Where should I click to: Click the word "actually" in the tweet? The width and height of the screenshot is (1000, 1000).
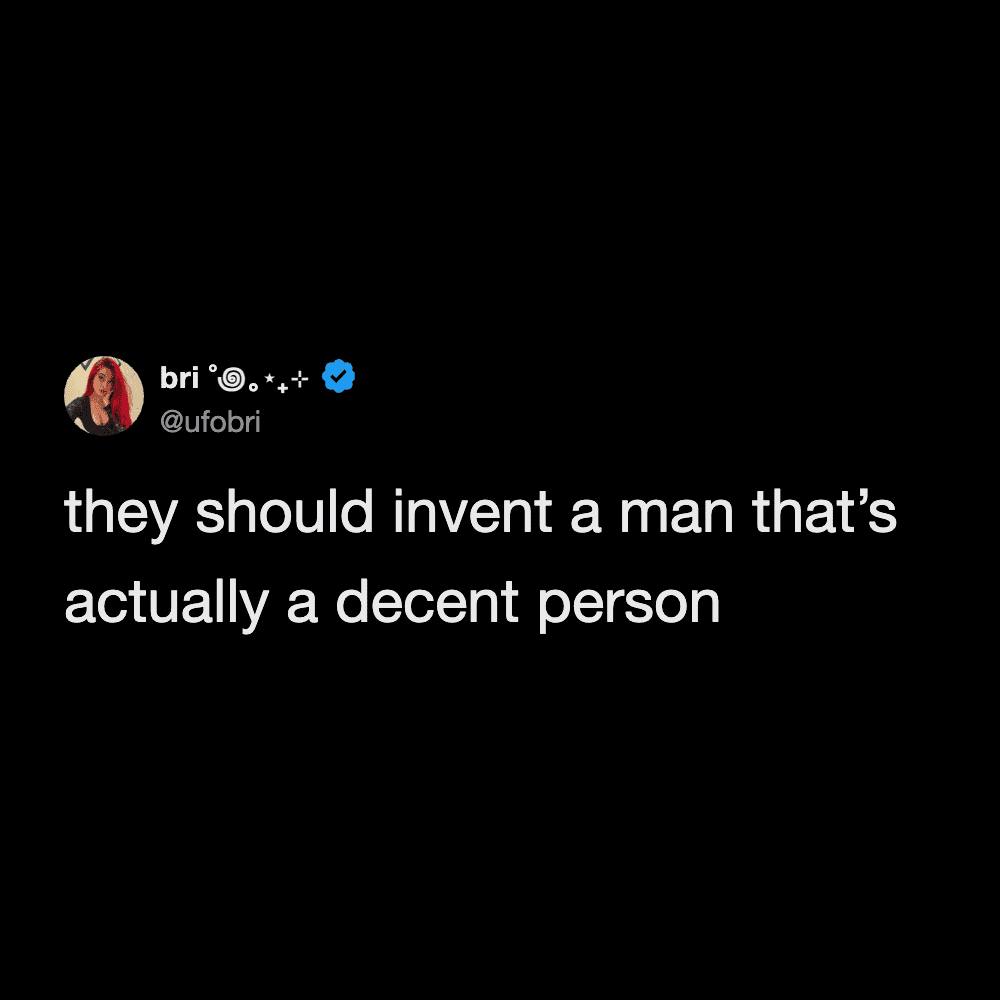point(166,605)
